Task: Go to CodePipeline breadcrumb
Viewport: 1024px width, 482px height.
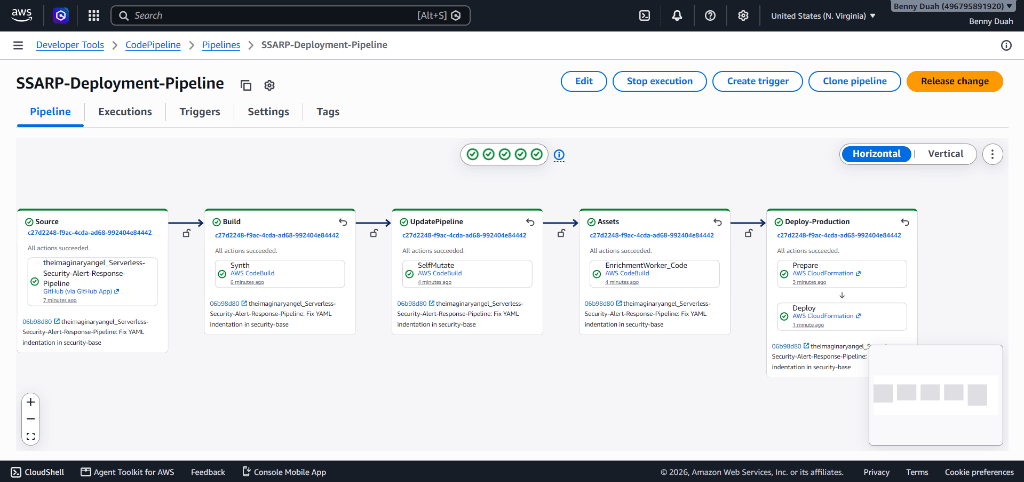Action: (x=153, y=45)
